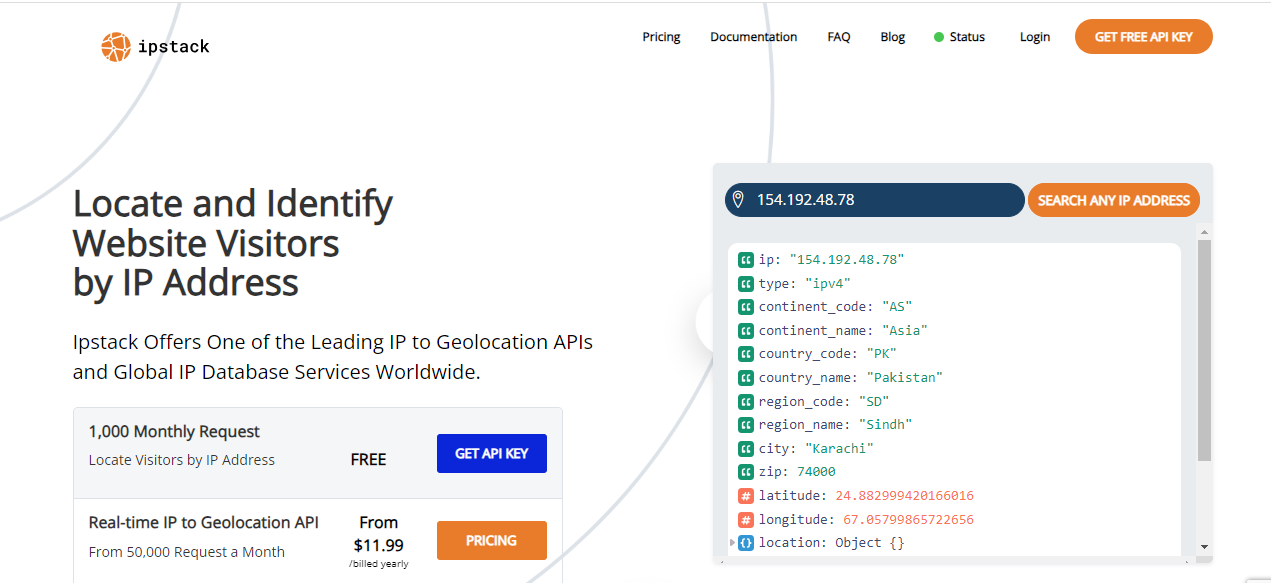Click string type icon beside type row
Screen dimensions: 1271x583
pyautogui.click(x=745, y=283)
